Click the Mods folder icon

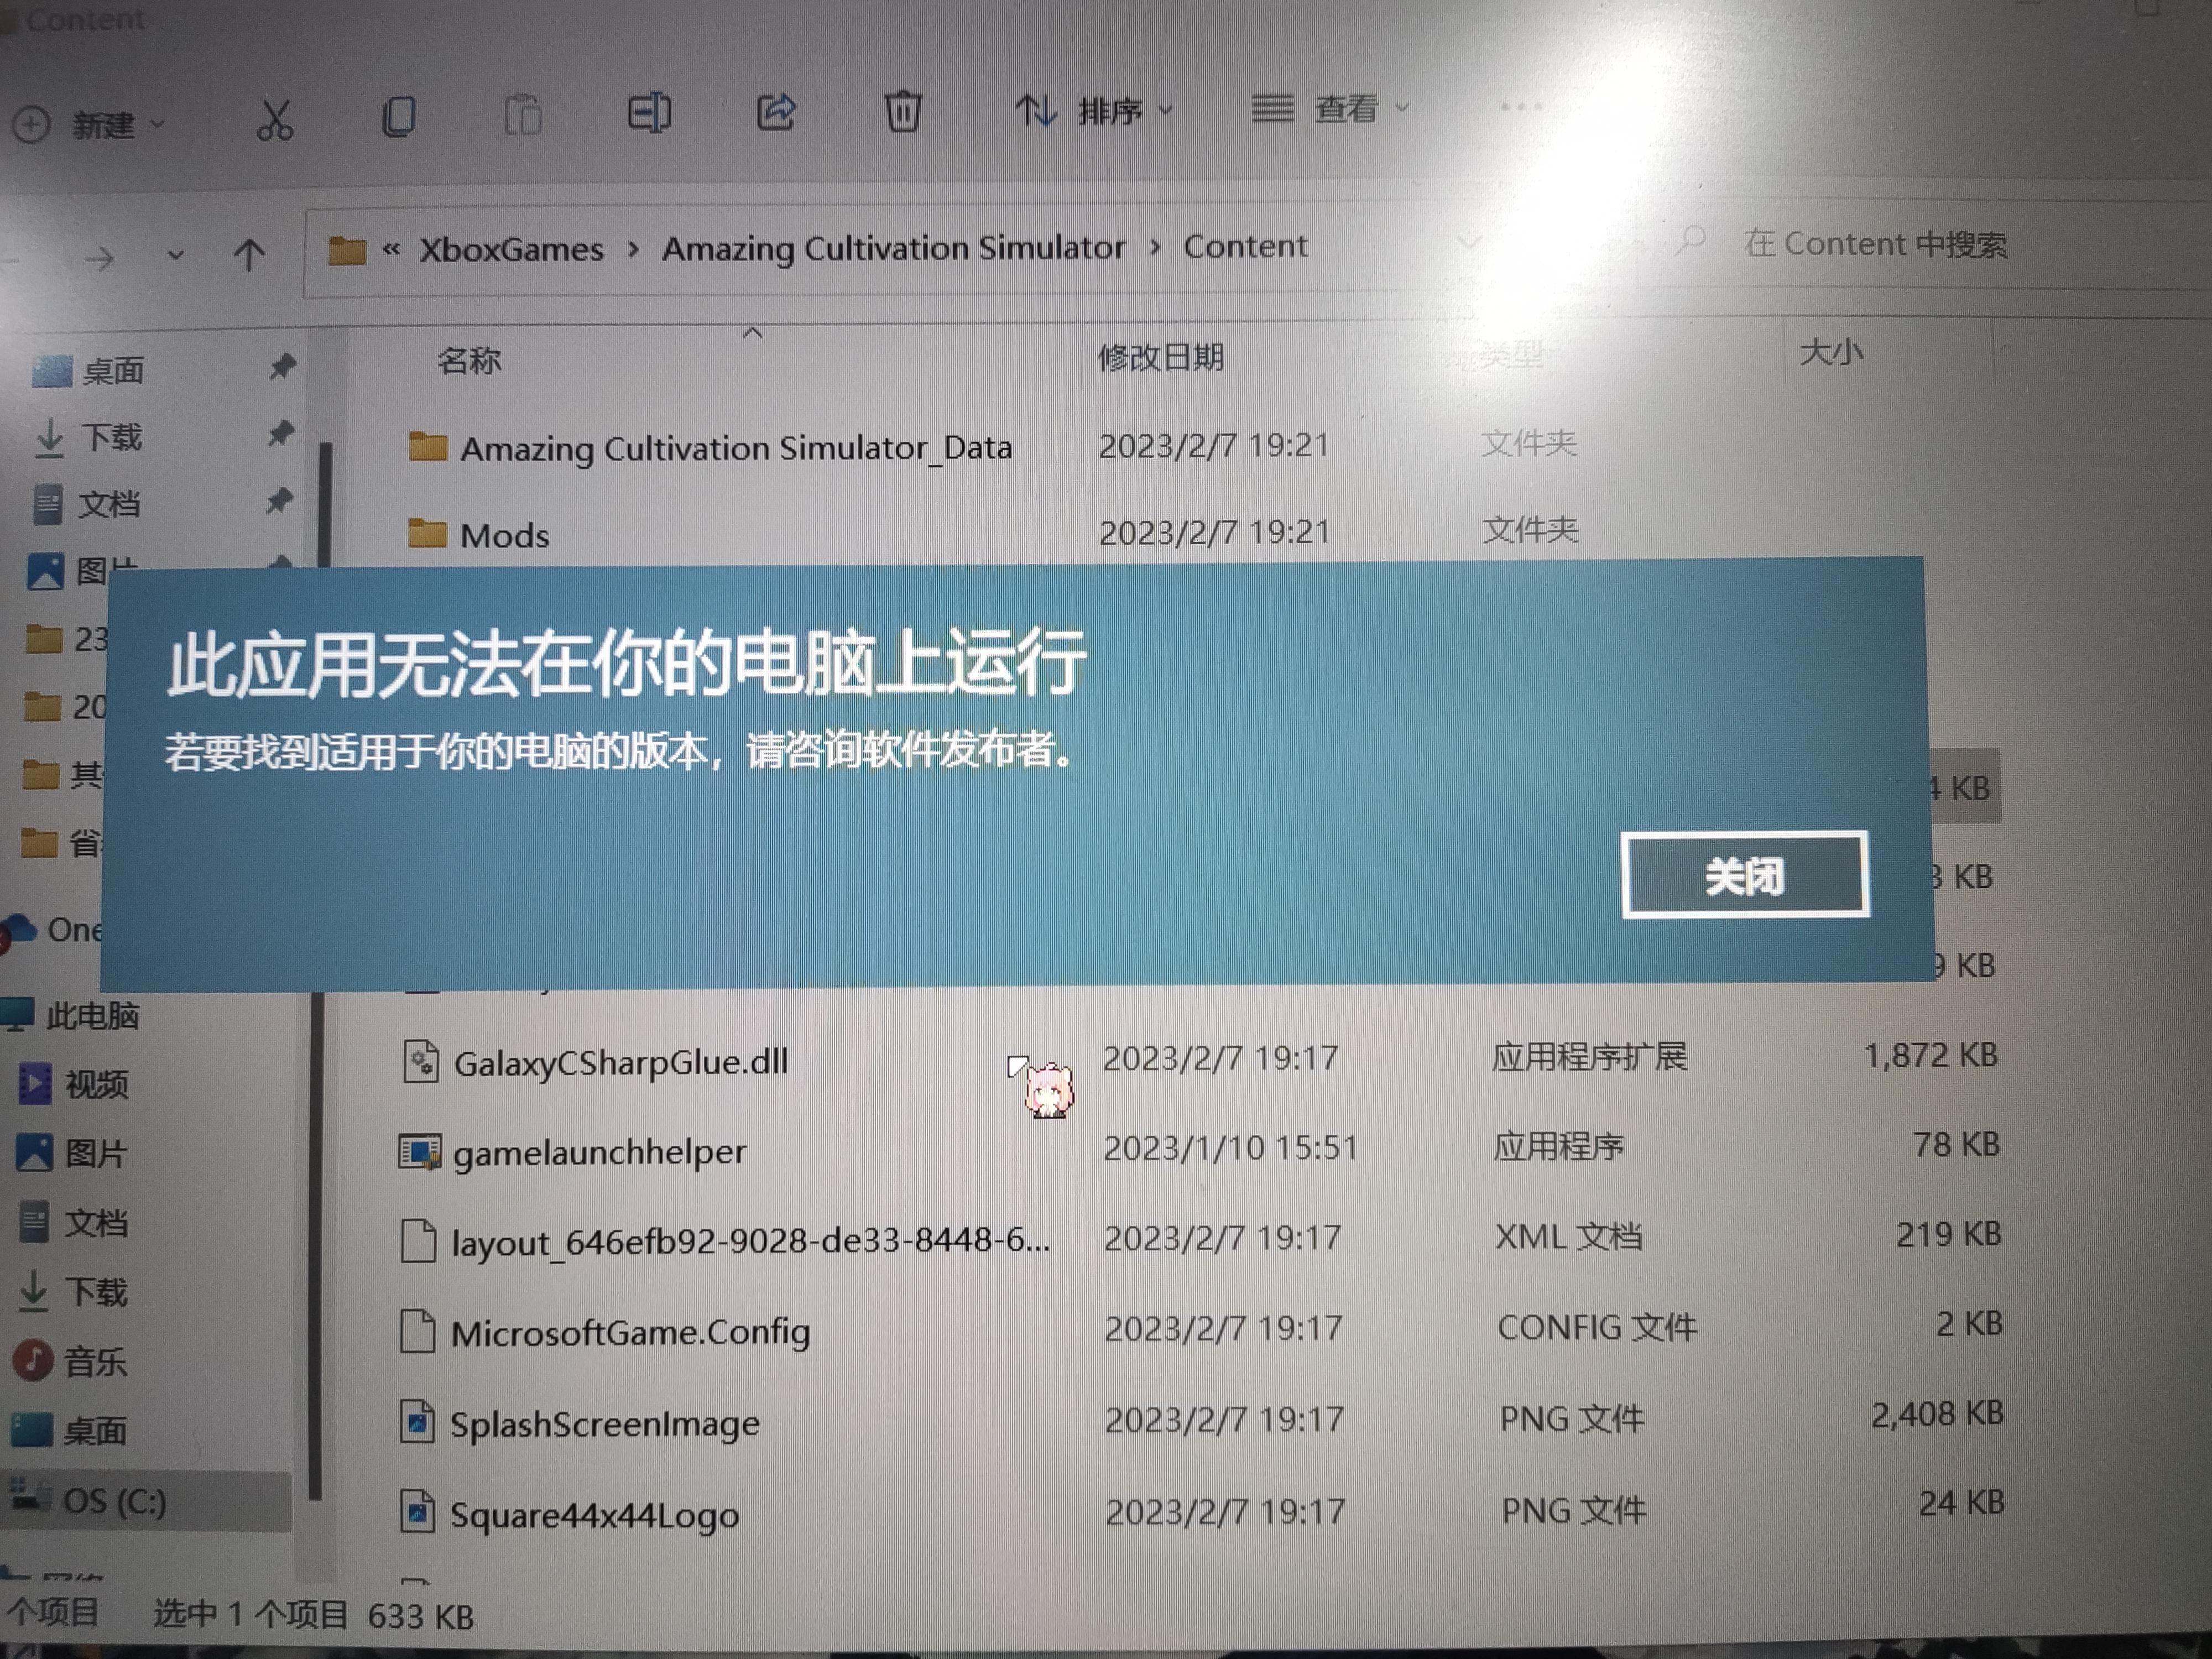(428, 534)
